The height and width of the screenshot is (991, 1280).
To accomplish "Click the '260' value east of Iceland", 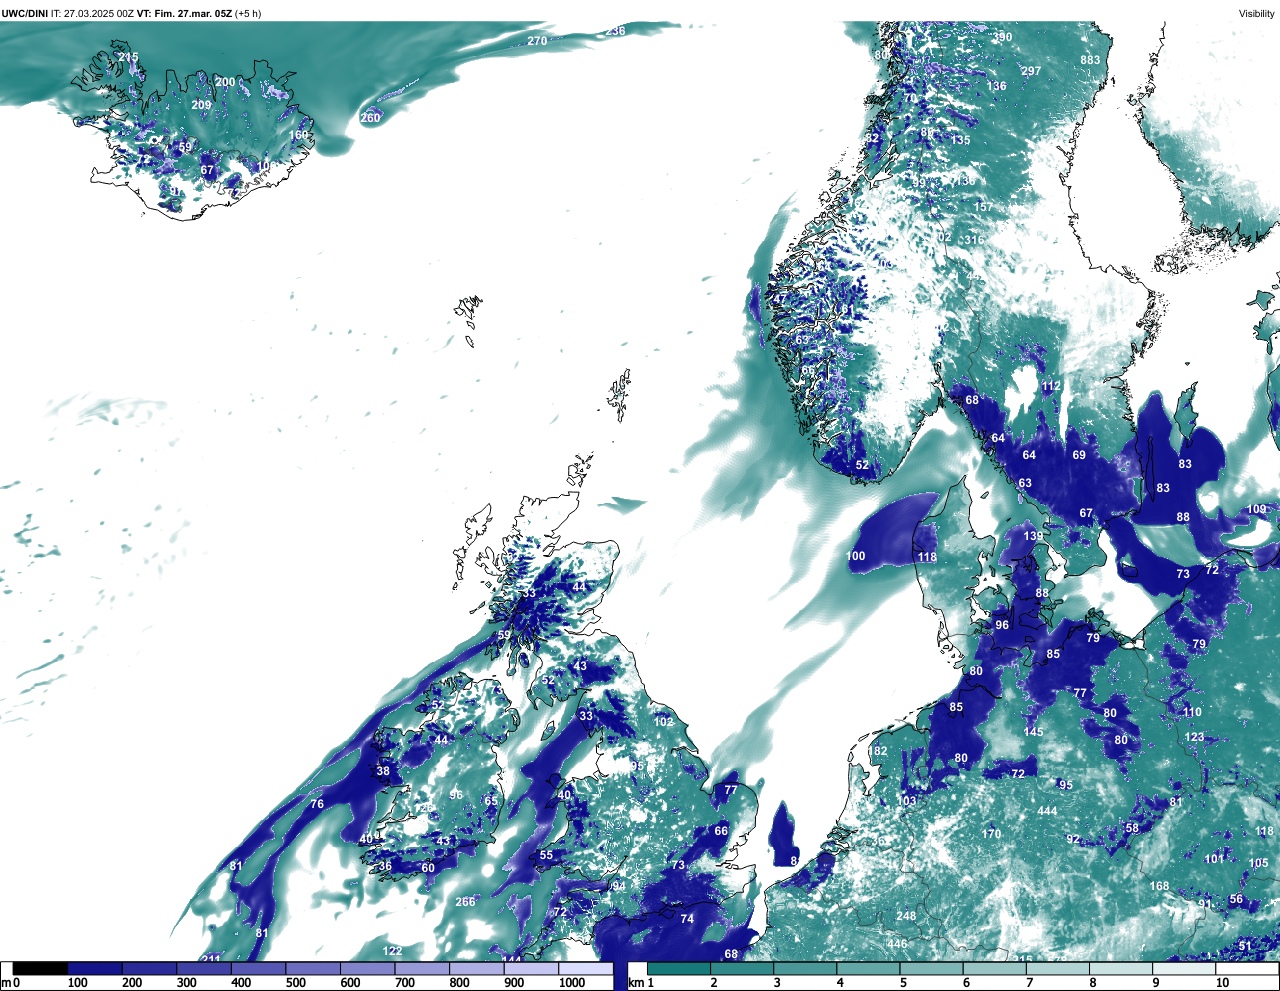I will click(370, 118).
